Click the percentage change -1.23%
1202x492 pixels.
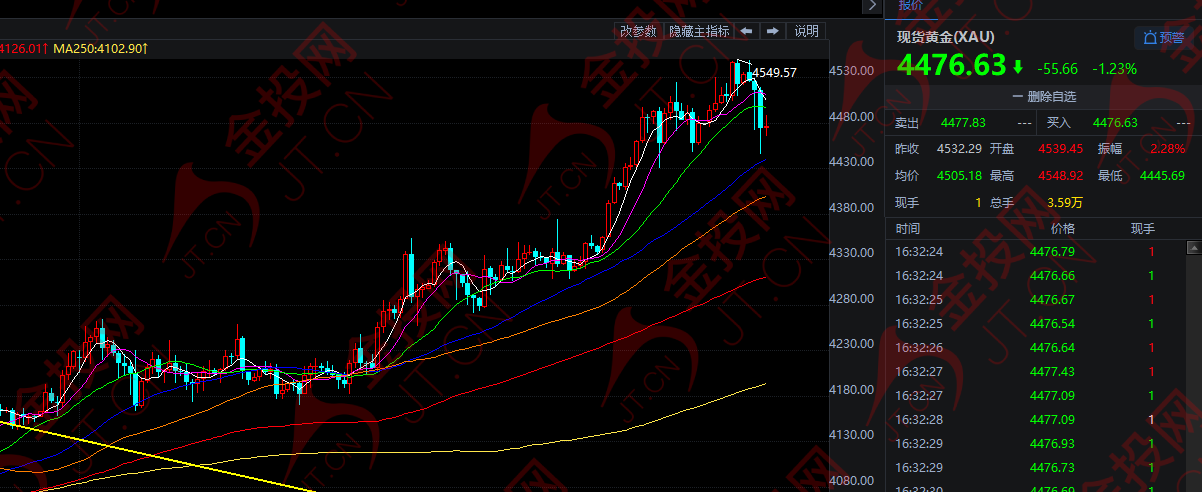point(1114,69)
